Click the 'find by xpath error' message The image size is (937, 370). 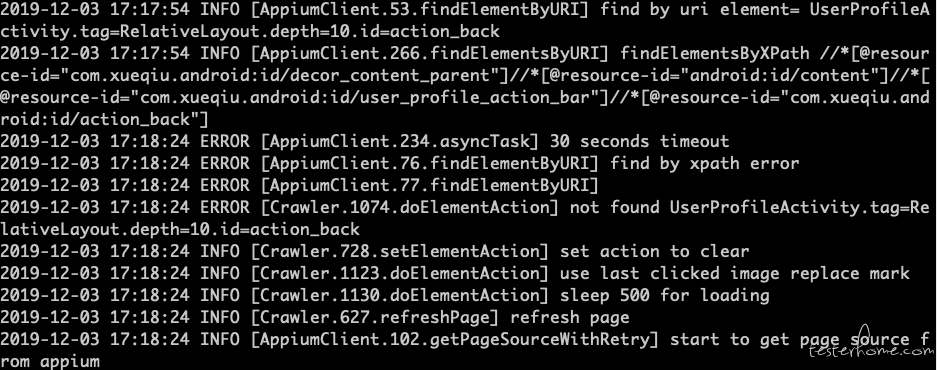point(705,164)
